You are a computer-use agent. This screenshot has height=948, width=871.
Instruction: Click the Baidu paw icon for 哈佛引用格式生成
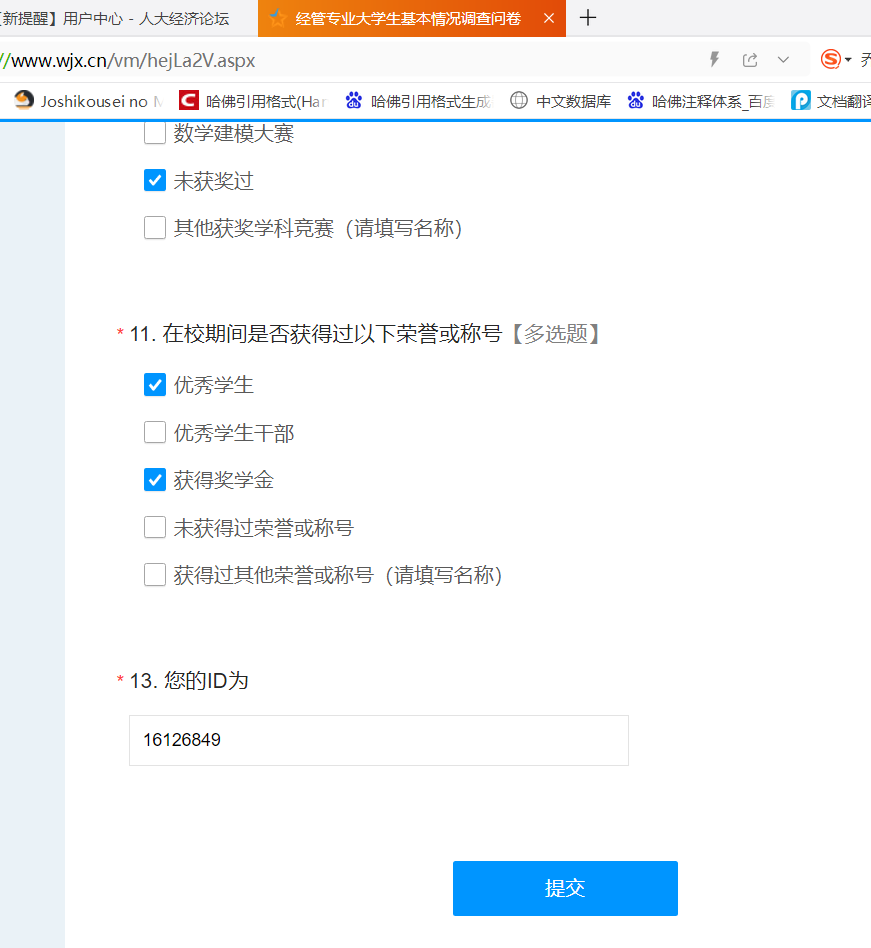pyautogui.click(x=354, y=100)
